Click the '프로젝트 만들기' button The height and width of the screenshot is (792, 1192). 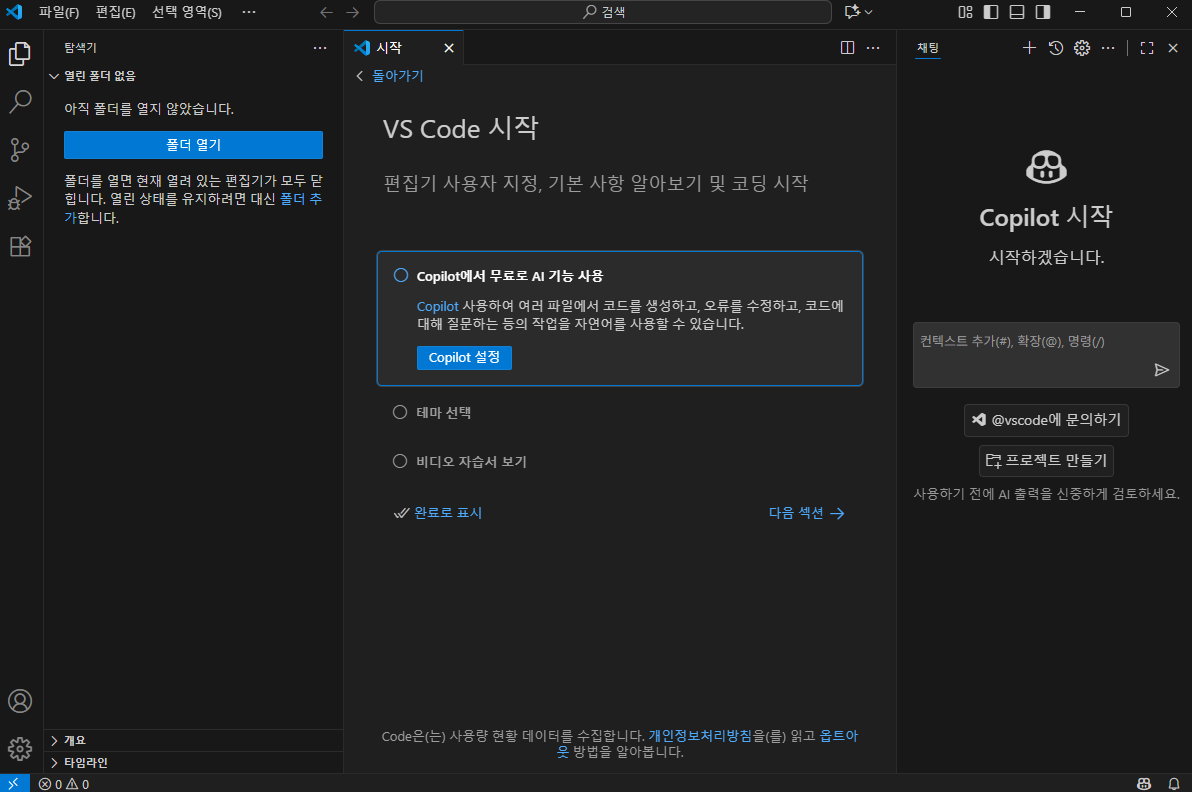[x=1046, y=461]
